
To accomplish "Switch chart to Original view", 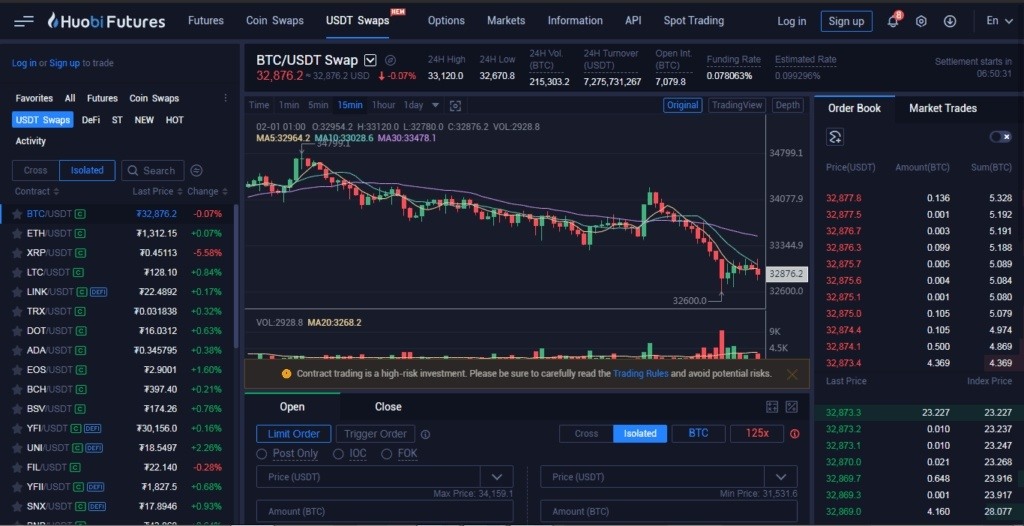I will pyautogui.click(x=682, y=105).
